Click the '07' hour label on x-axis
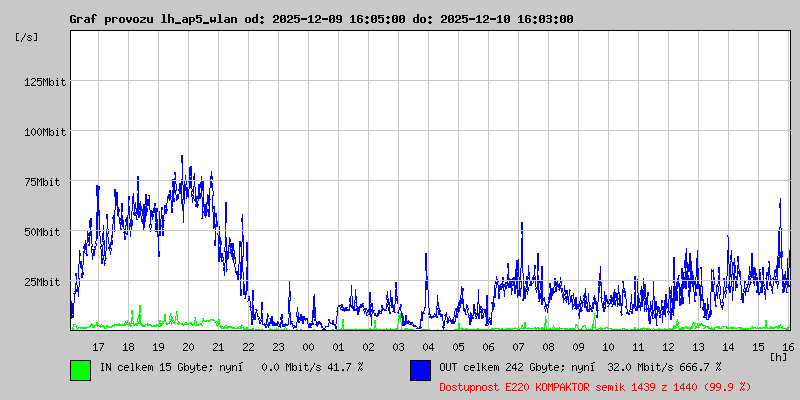Screen dimensions: 800x400 (x=518, y=347)
